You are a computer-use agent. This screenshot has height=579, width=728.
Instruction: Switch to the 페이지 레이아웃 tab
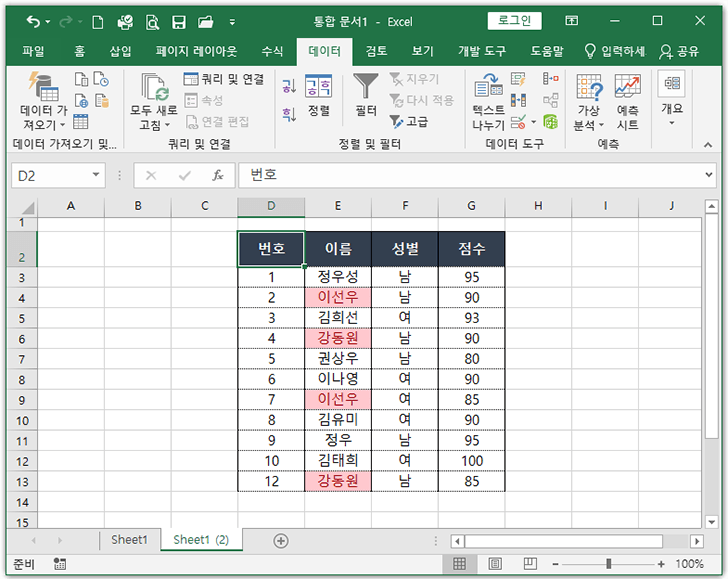(x=196, y=51)
